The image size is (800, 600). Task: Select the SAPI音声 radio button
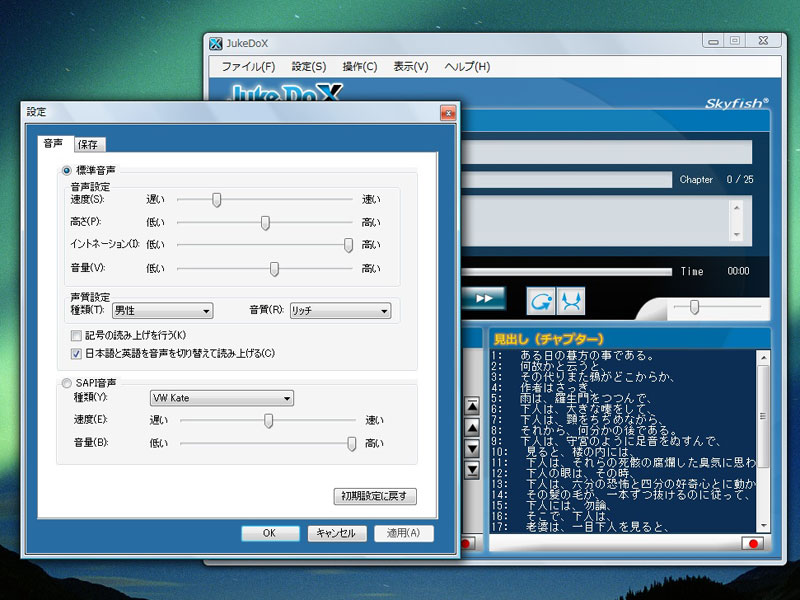point(66,383)
